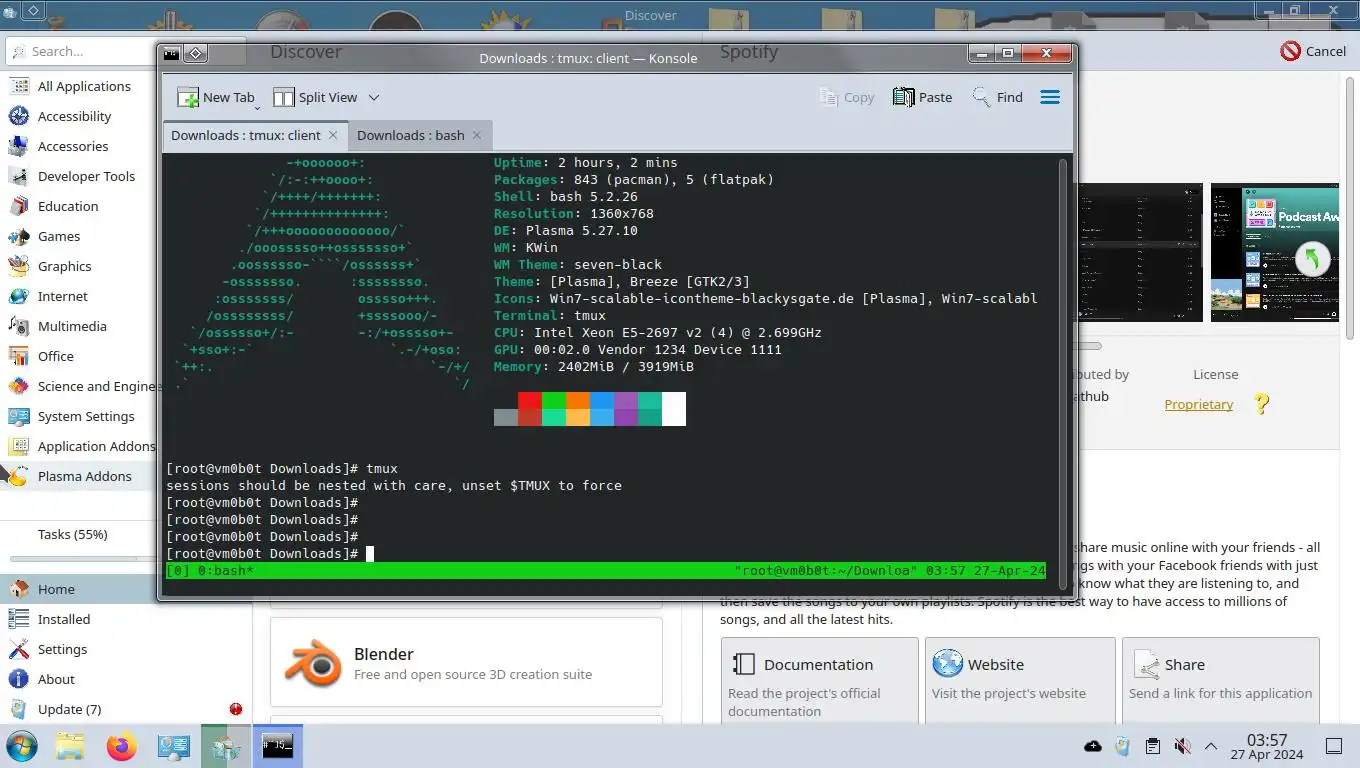Viewport: 1360px width, 768px height.
Task: Toggle the Konsole on-all-desktops pin button
Action: tap(196, 54)
